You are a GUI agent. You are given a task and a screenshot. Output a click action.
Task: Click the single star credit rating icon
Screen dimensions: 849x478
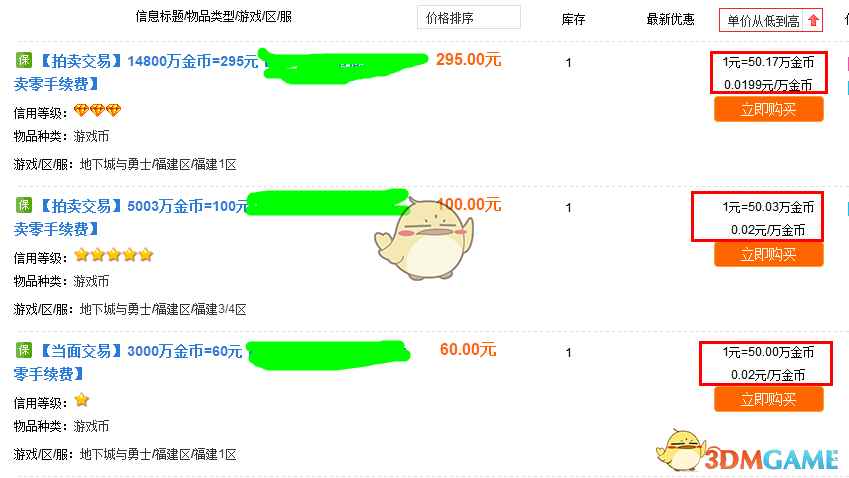[82, 400]
